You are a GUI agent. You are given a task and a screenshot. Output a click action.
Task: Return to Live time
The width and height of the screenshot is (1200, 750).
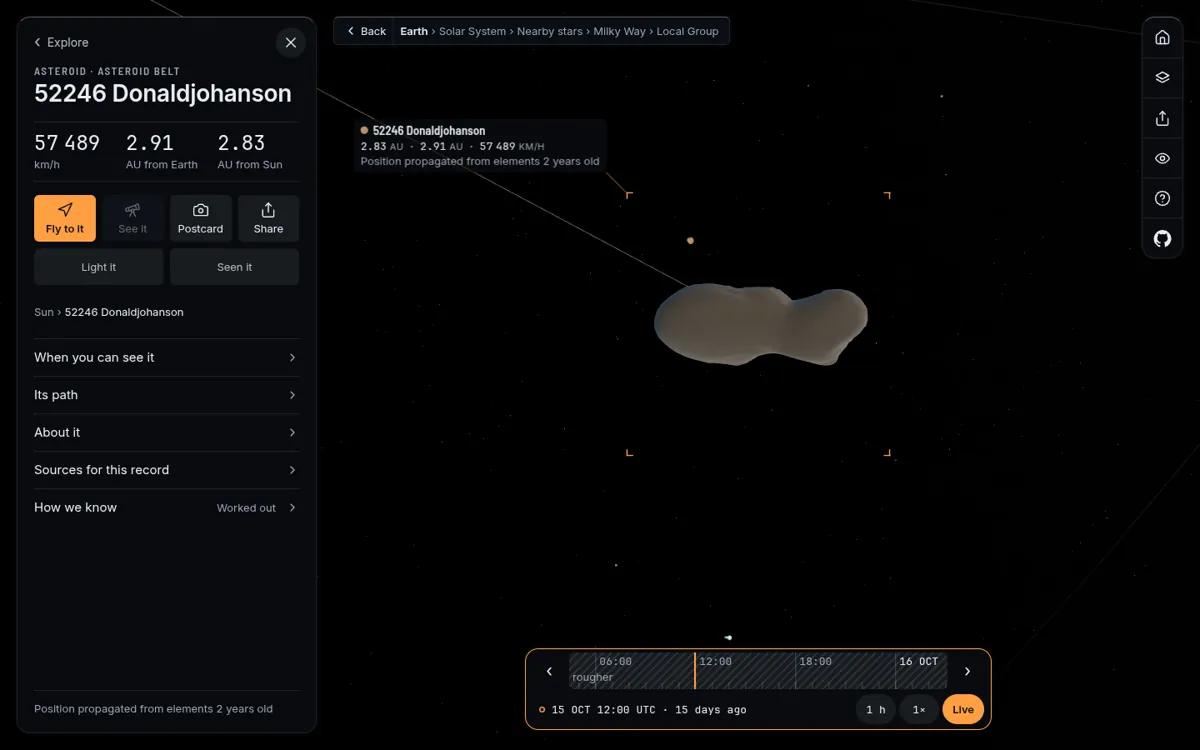tap(963, 710)
